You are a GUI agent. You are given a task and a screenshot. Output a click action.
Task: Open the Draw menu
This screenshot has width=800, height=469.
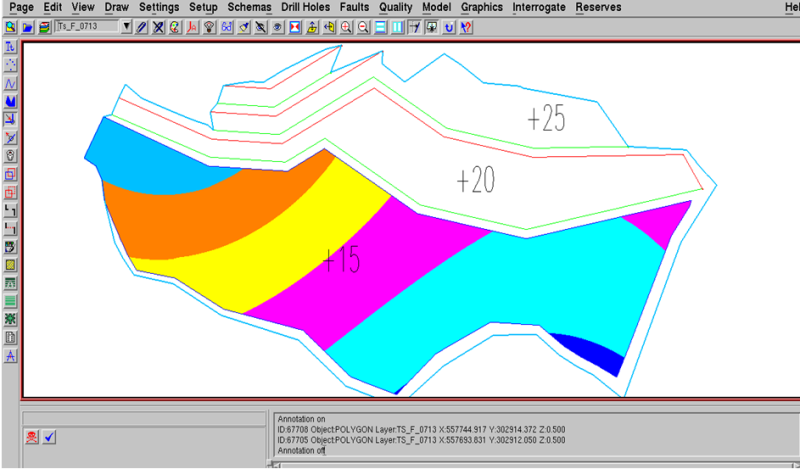116,7
